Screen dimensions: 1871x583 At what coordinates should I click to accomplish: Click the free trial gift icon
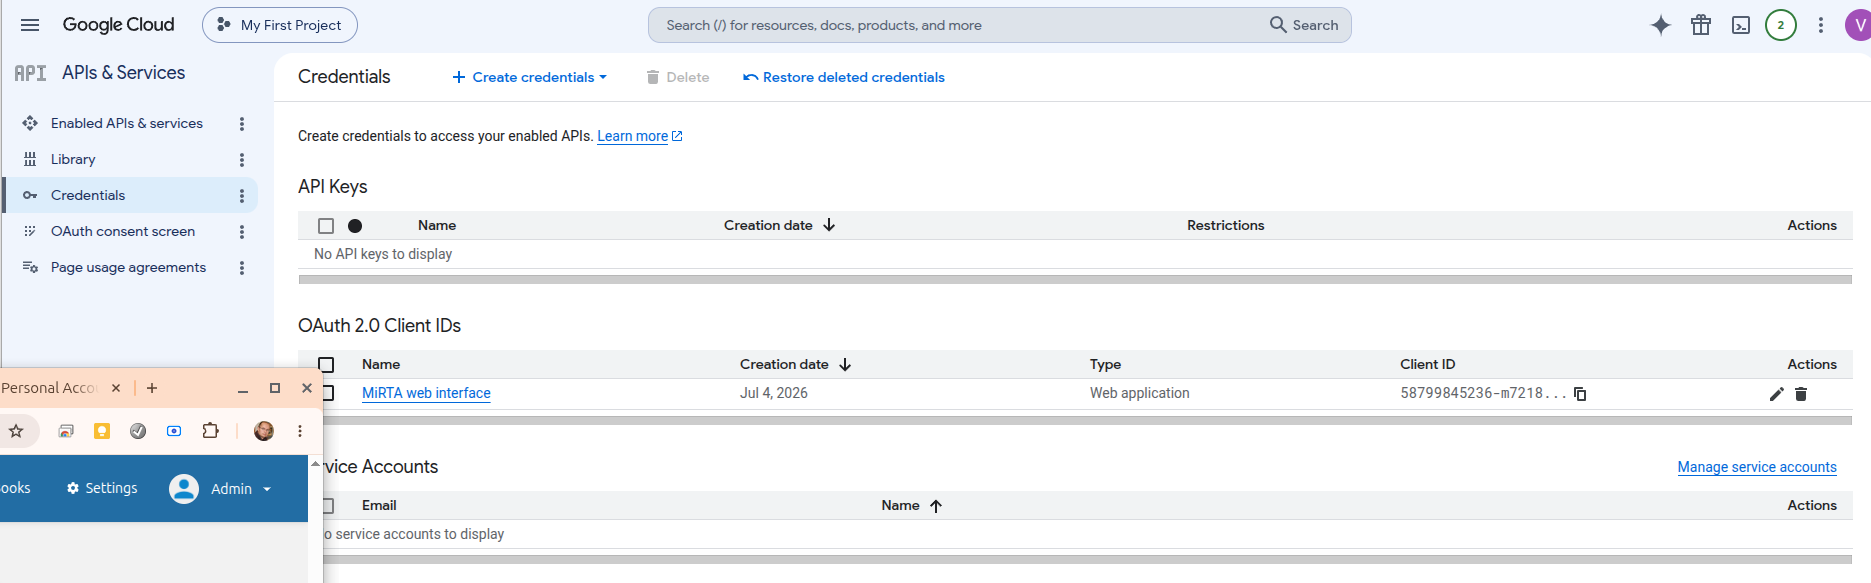(1701, 25)
